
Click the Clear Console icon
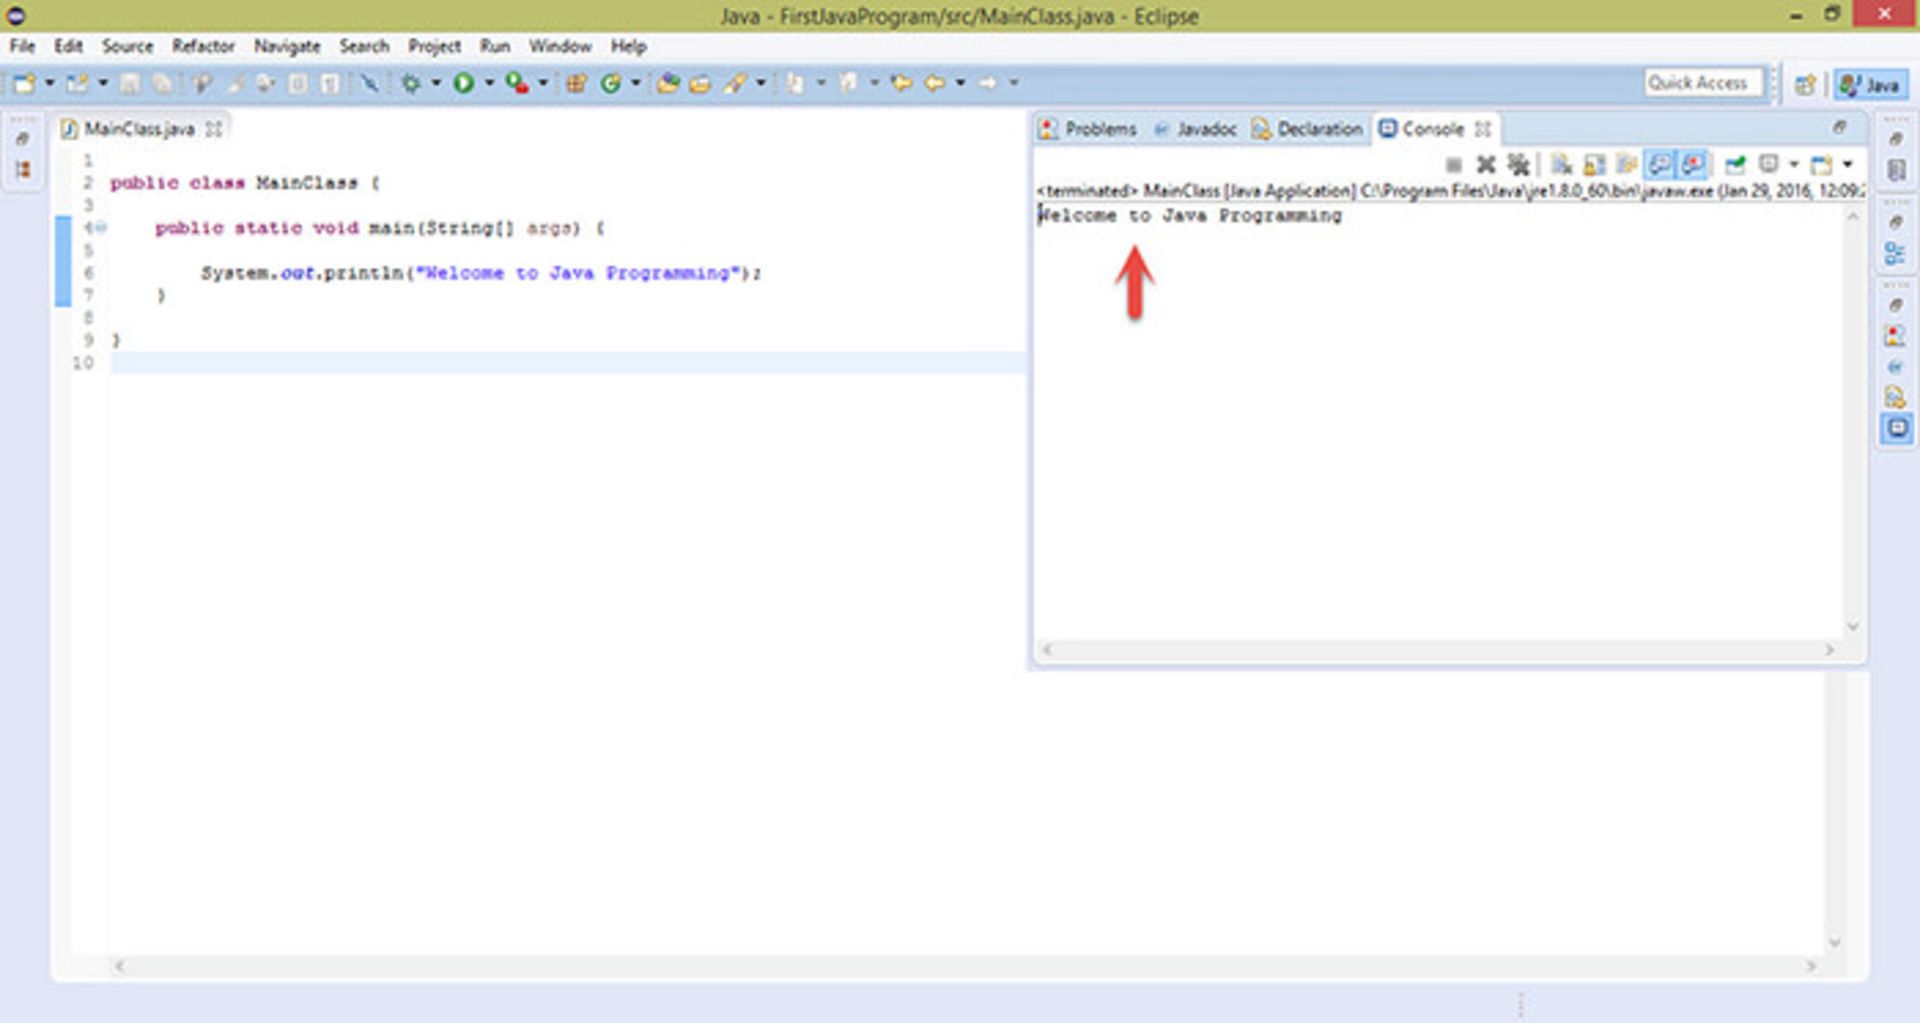(1561, 164)
